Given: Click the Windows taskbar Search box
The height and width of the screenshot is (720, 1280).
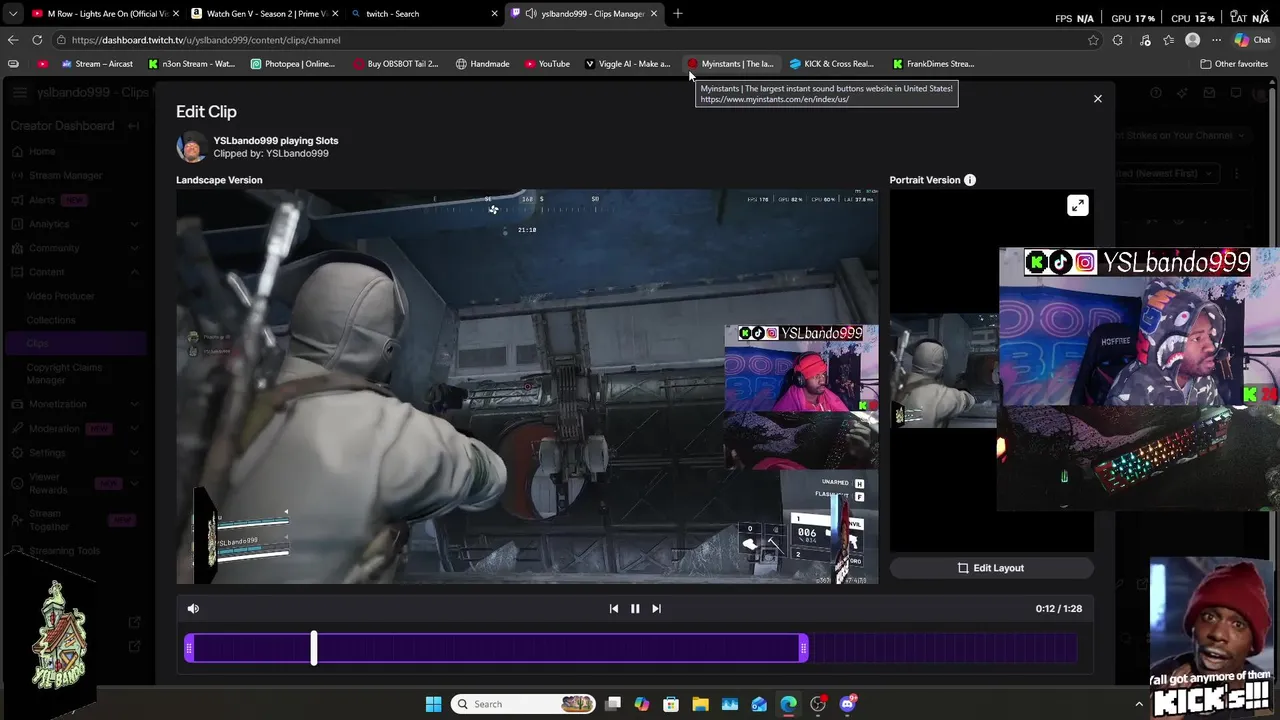Looking at the screenshot, I should pos(524,704).
